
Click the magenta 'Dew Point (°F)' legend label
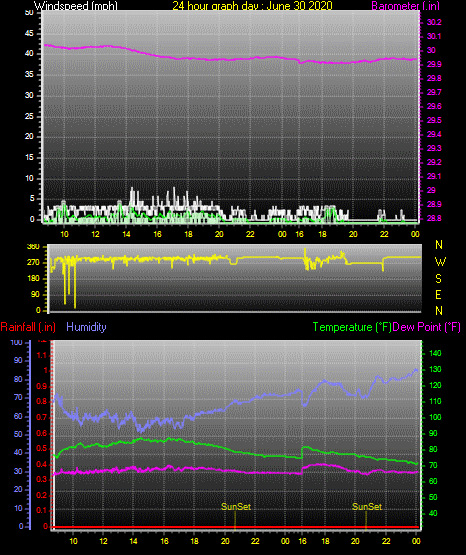point(426,327)
